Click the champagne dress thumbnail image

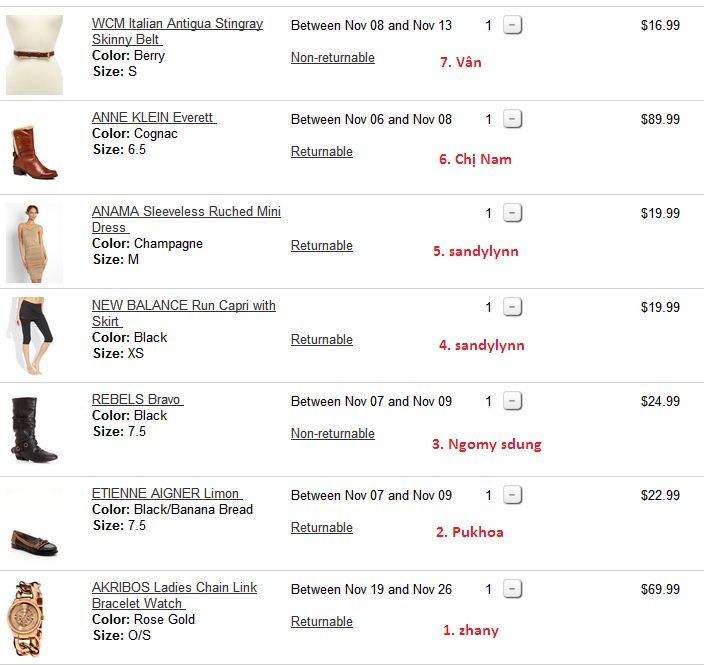pyautogui.click(x=34, y=243)
